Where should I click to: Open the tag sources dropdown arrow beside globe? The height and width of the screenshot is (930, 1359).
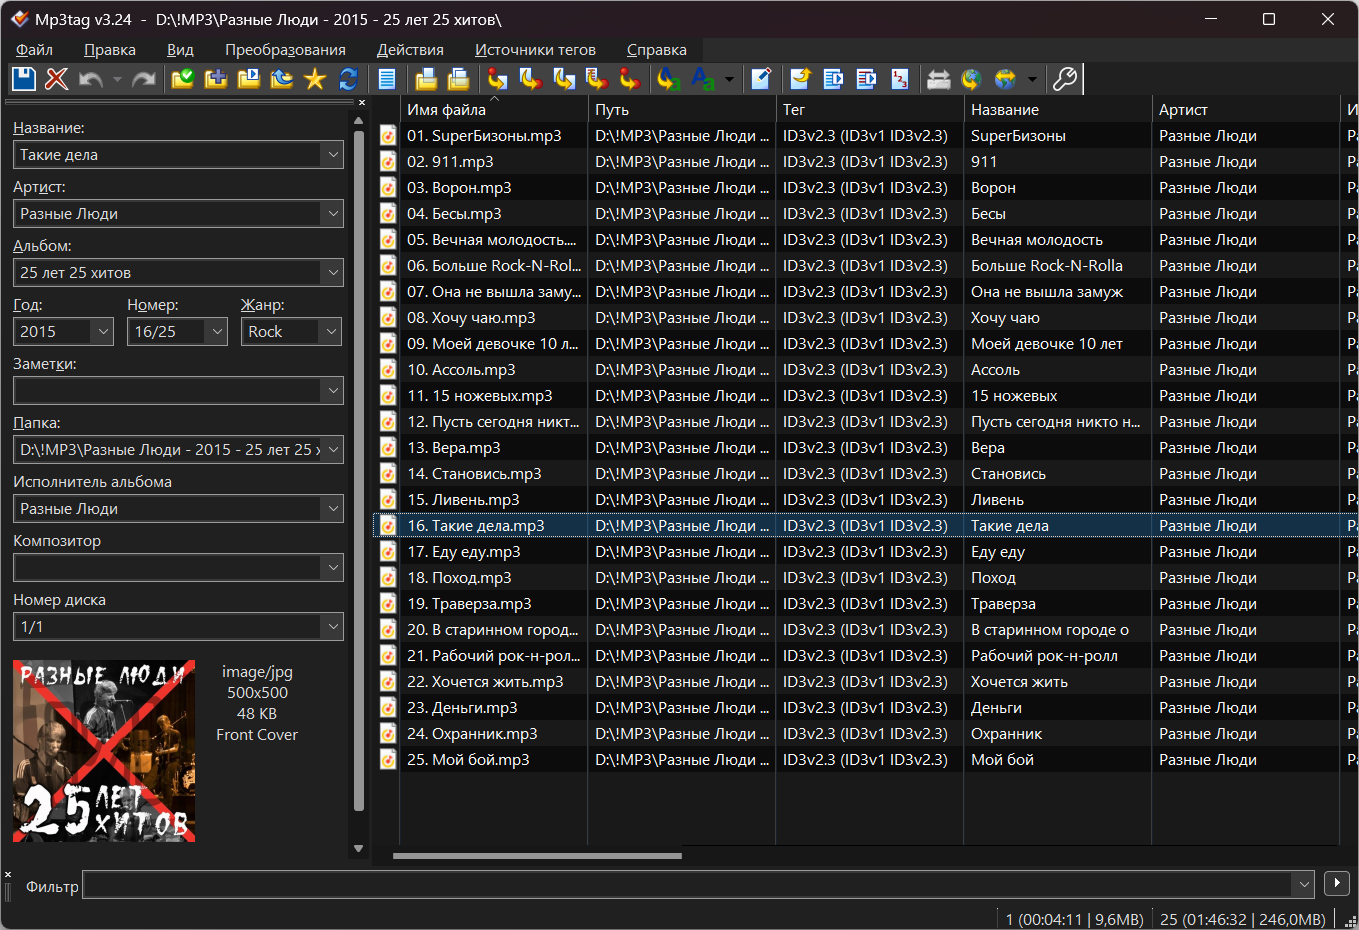tap(1031, 79)
